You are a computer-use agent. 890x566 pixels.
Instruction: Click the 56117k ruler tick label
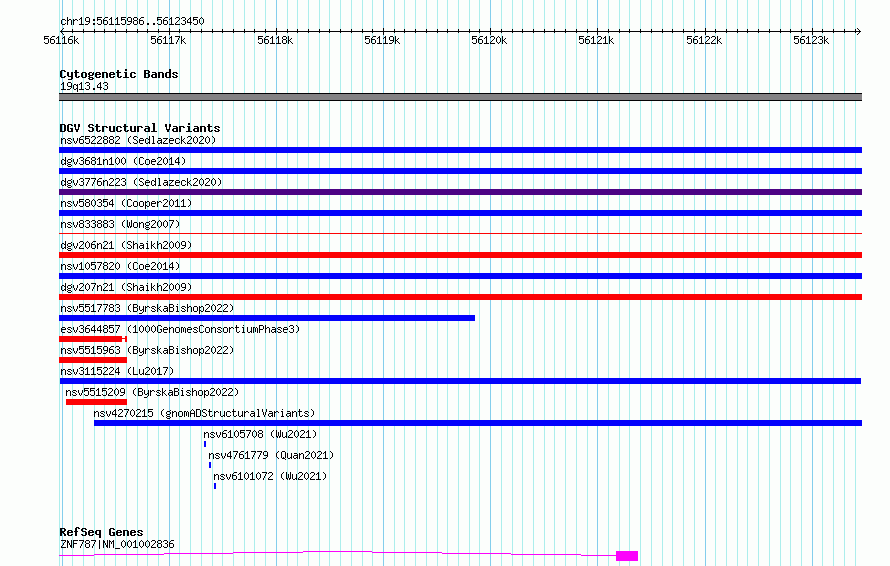pyautogui.click(x=168, y=40)
